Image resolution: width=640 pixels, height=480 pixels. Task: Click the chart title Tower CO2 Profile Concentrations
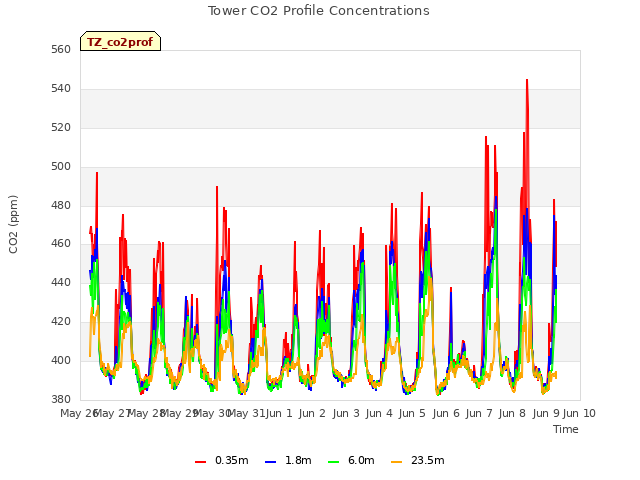click(319, 11)
